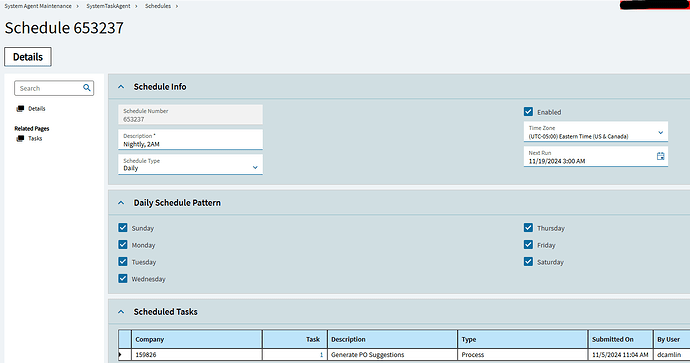Screen dimensions: 690x363
Task: Collapse the Daily Schedule Pattern section
Action: coord(121,203)
